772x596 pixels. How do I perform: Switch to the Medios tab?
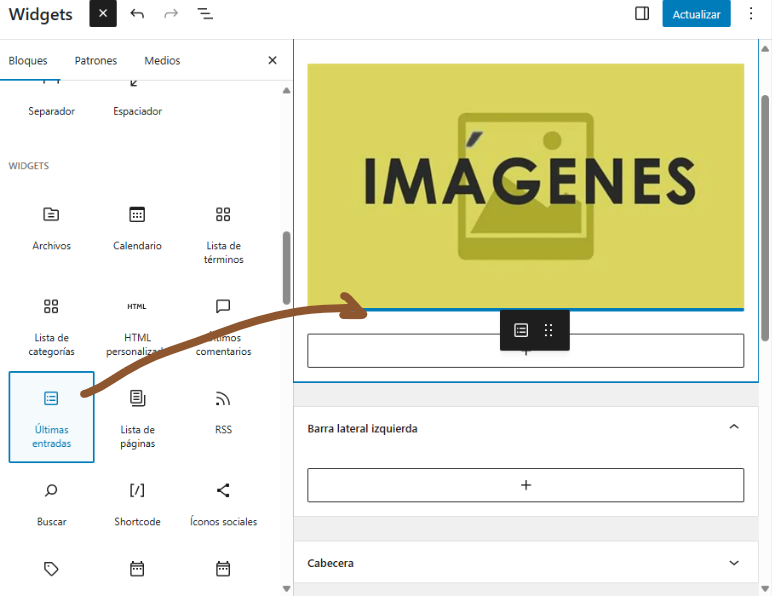162,61
